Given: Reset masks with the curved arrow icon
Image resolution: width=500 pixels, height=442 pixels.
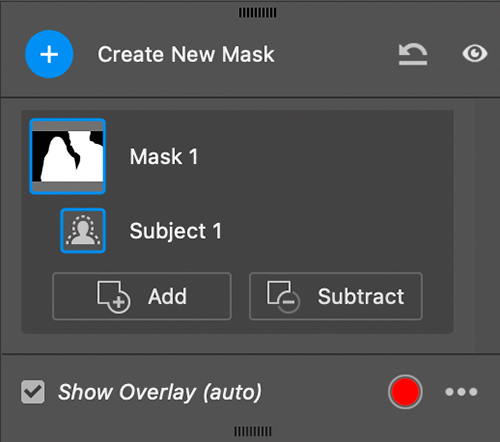Looking at the screenshot, I should [413, 54].
